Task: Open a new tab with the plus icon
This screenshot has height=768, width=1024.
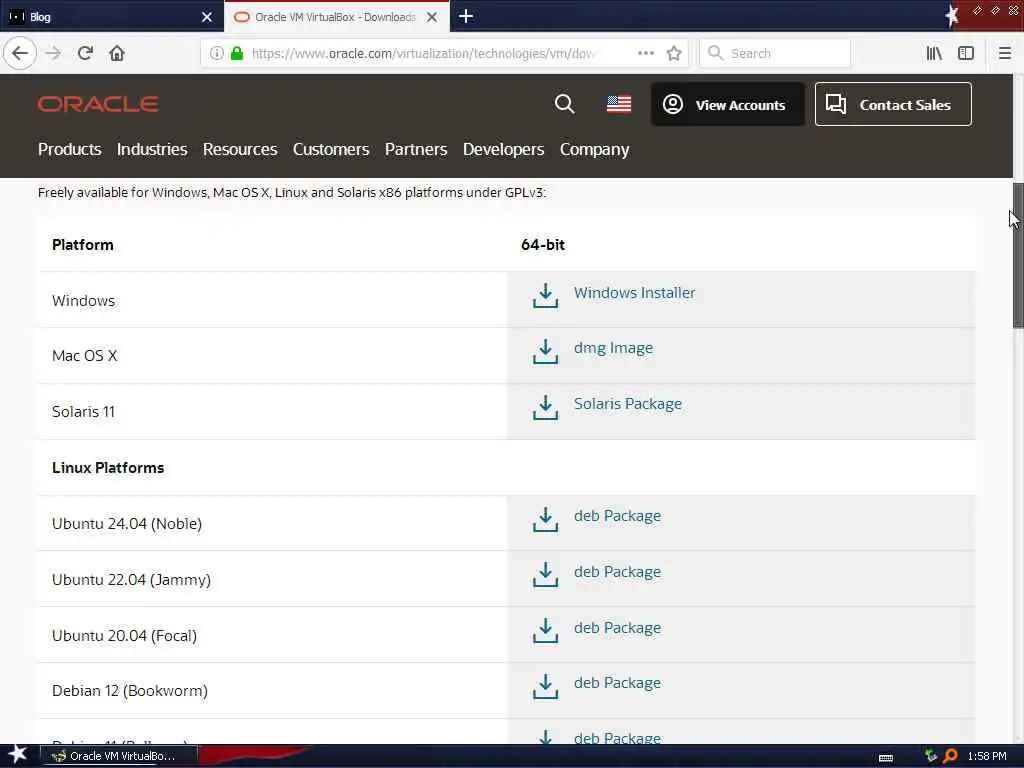Action: tap(466, 16)
